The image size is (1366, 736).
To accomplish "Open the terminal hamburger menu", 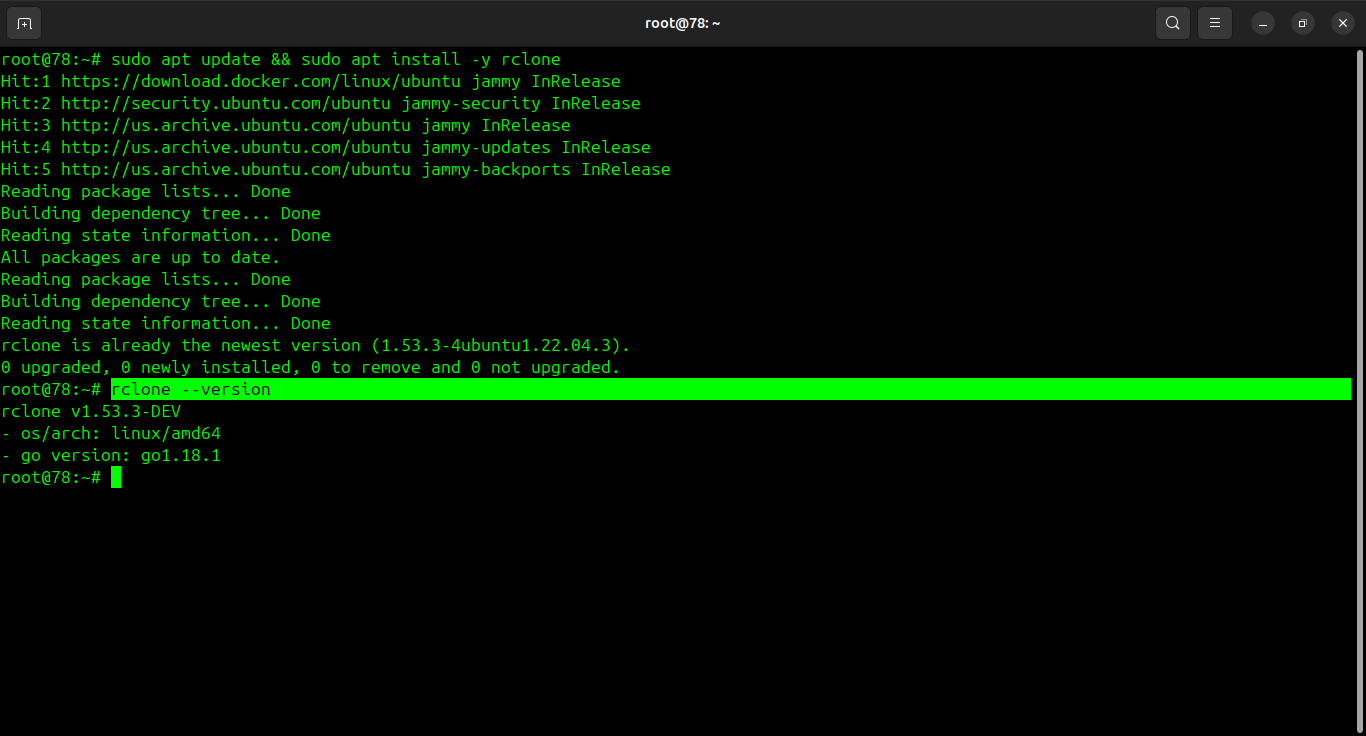I will 1215,23.
